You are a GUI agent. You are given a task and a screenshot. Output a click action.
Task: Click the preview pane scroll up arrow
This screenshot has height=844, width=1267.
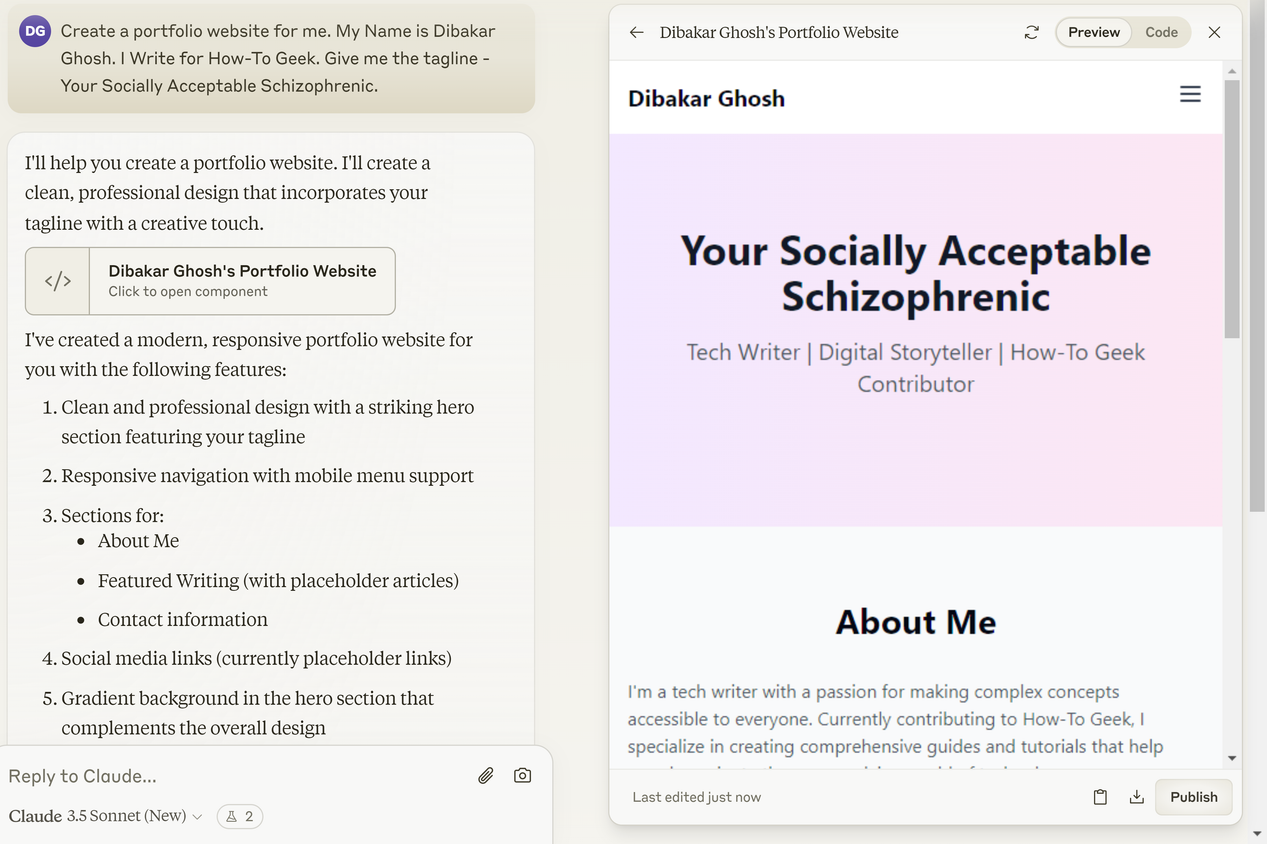click(1232, 70)
